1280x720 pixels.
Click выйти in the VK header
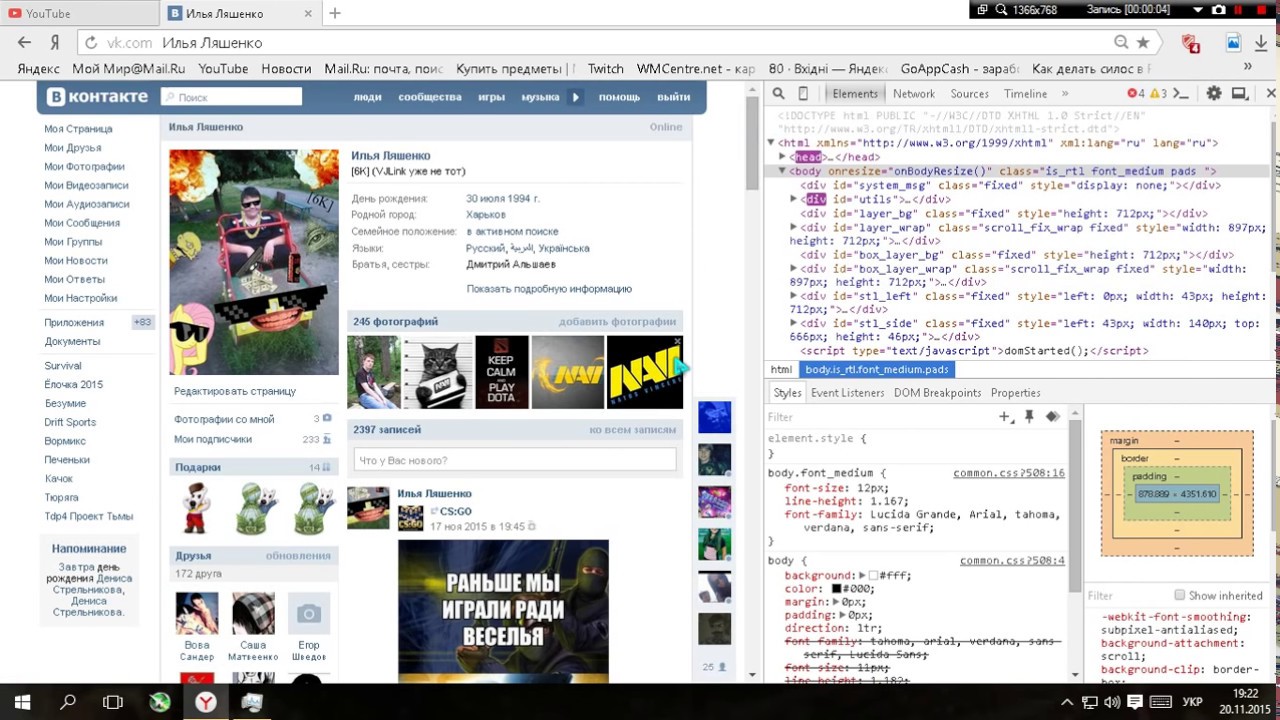[674, 97]
